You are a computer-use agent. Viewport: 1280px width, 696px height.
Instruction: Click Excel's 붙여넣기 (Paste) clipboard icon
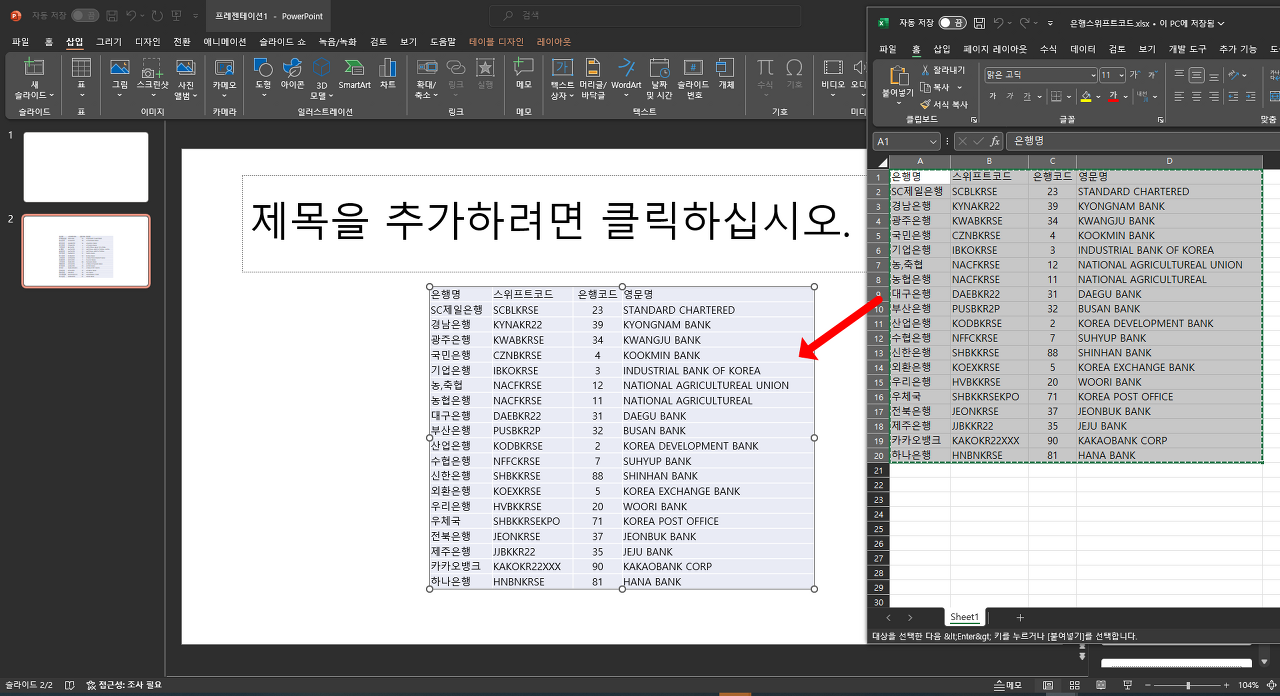(x=898, y=78)
